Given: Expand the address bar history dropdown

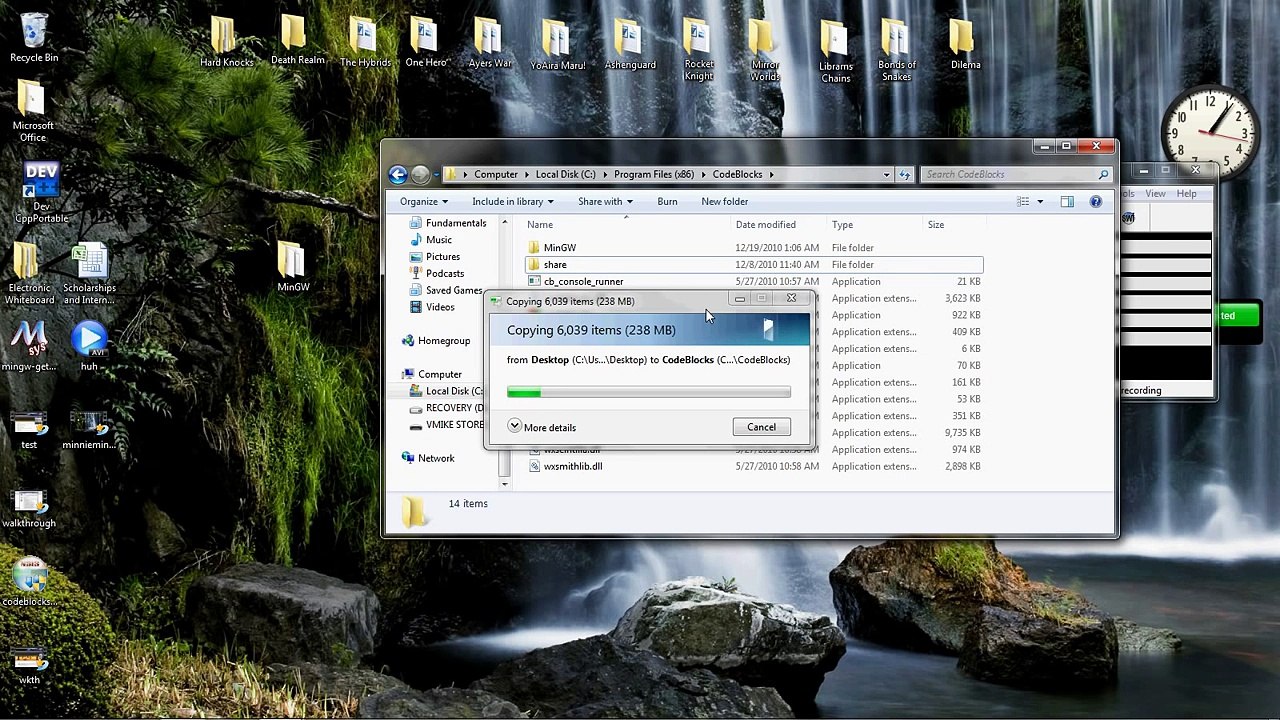Looking at the screenshot, I should pos(886,175).
